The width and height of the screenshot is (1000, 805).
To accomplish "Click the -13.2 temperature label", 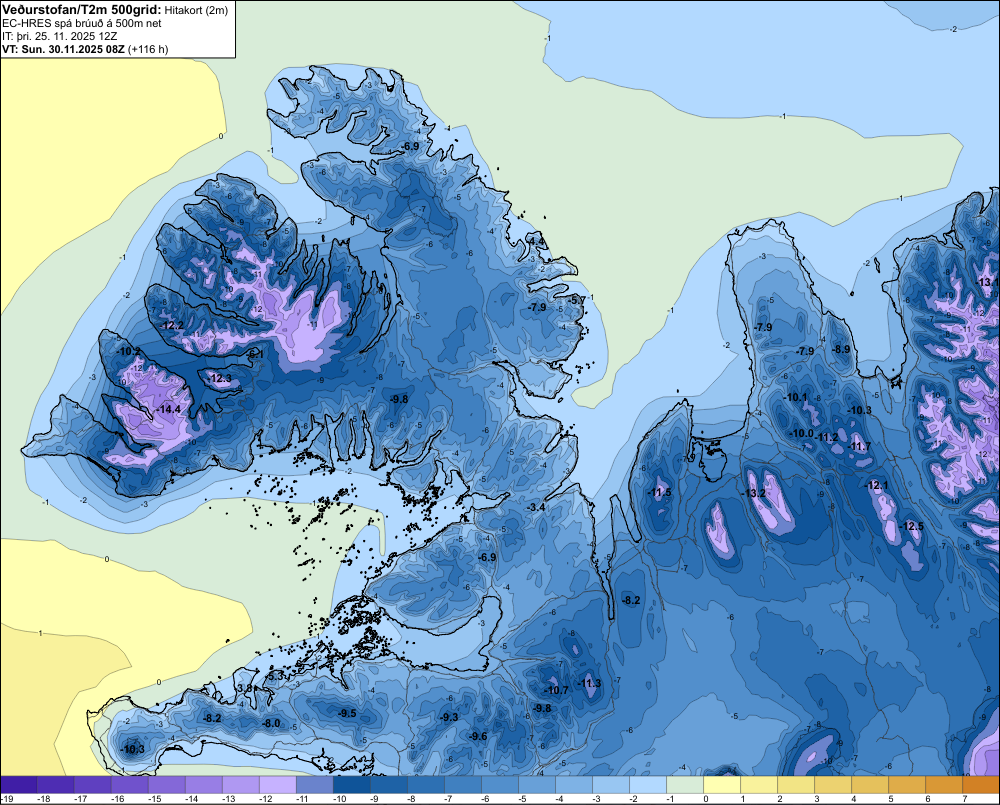I will click(753, 493).
